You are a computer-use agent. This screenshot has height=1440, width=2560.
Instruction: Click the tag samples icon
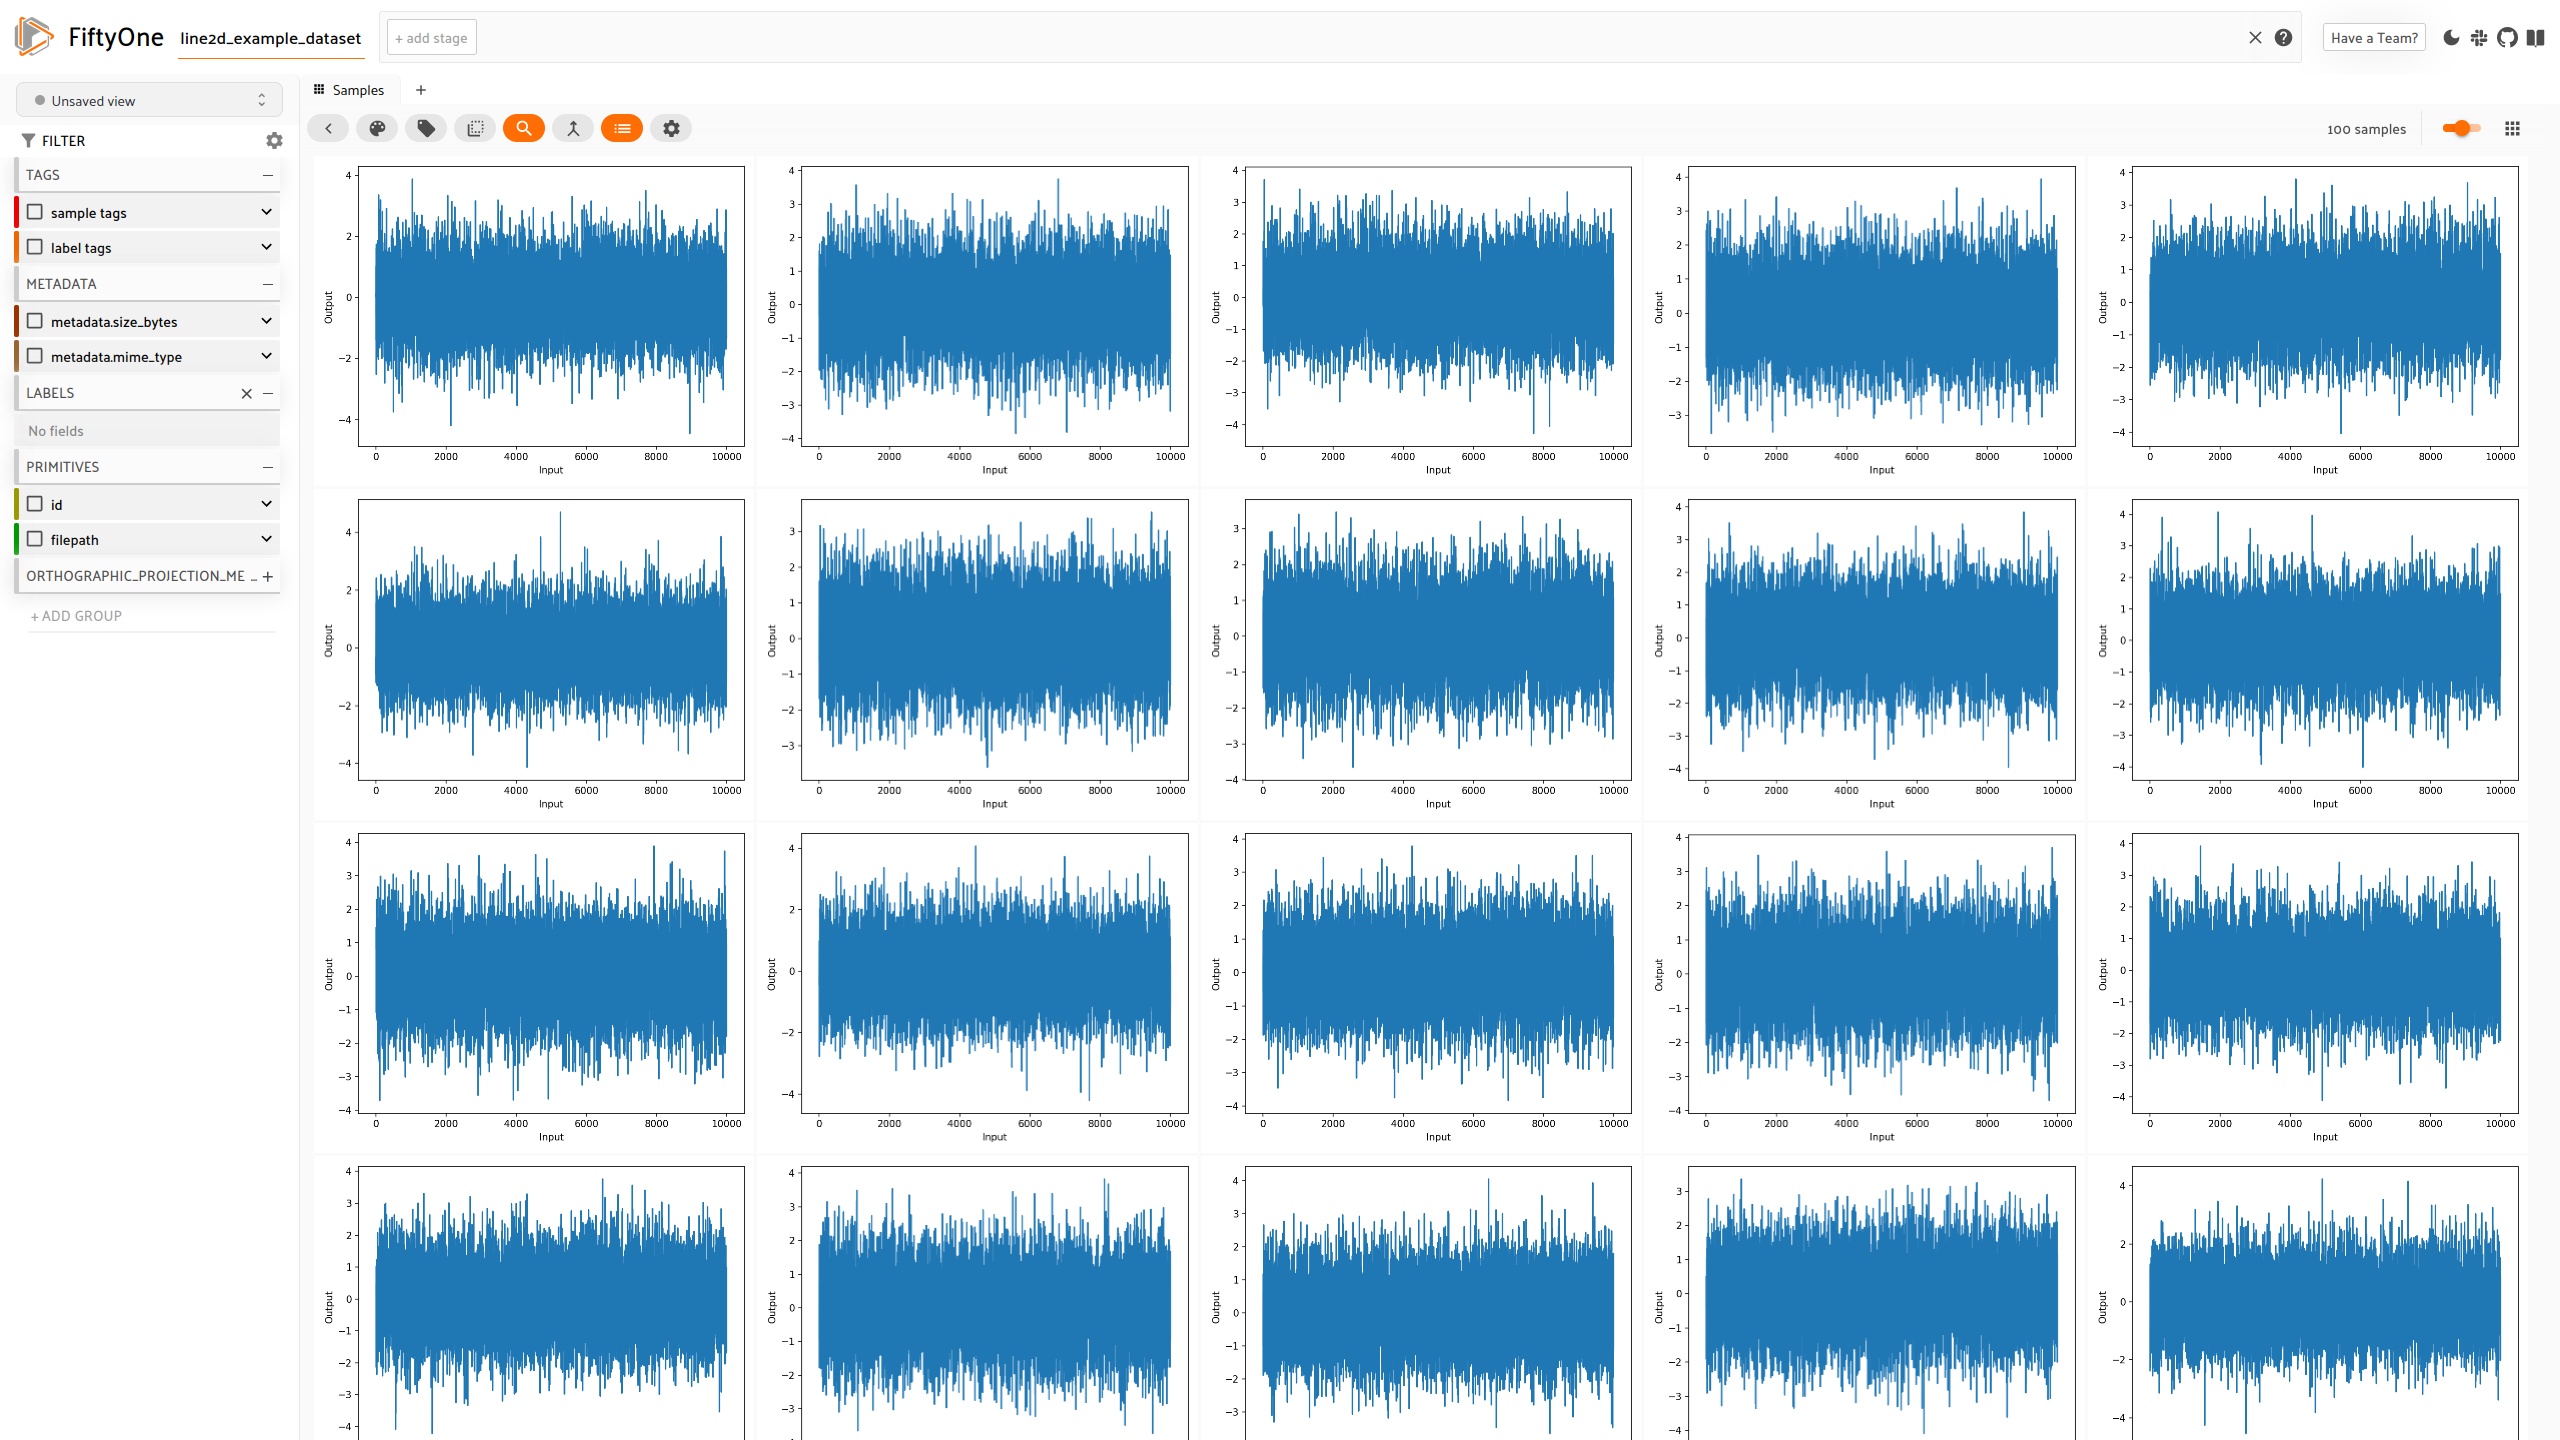[426, 128]
